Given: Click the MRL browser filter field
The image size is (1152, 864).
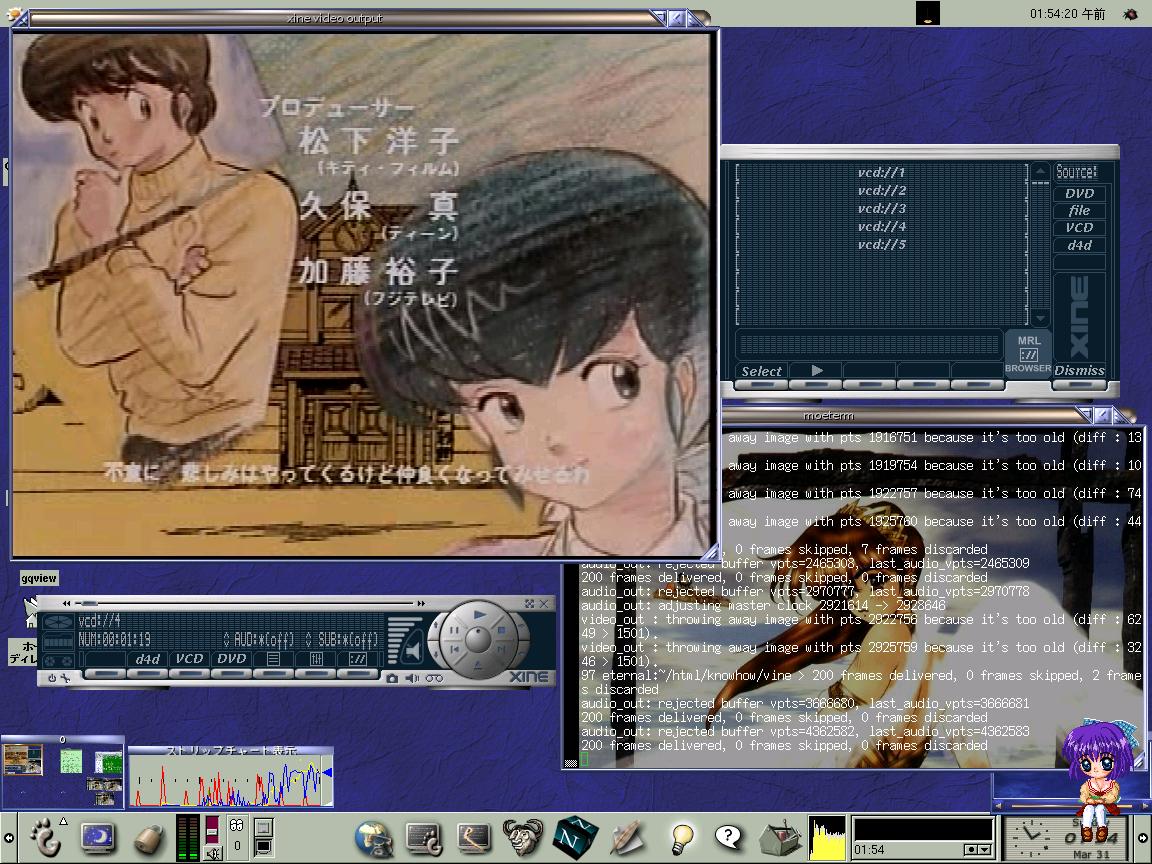Looking at the screenshot, I should (868, 343).
